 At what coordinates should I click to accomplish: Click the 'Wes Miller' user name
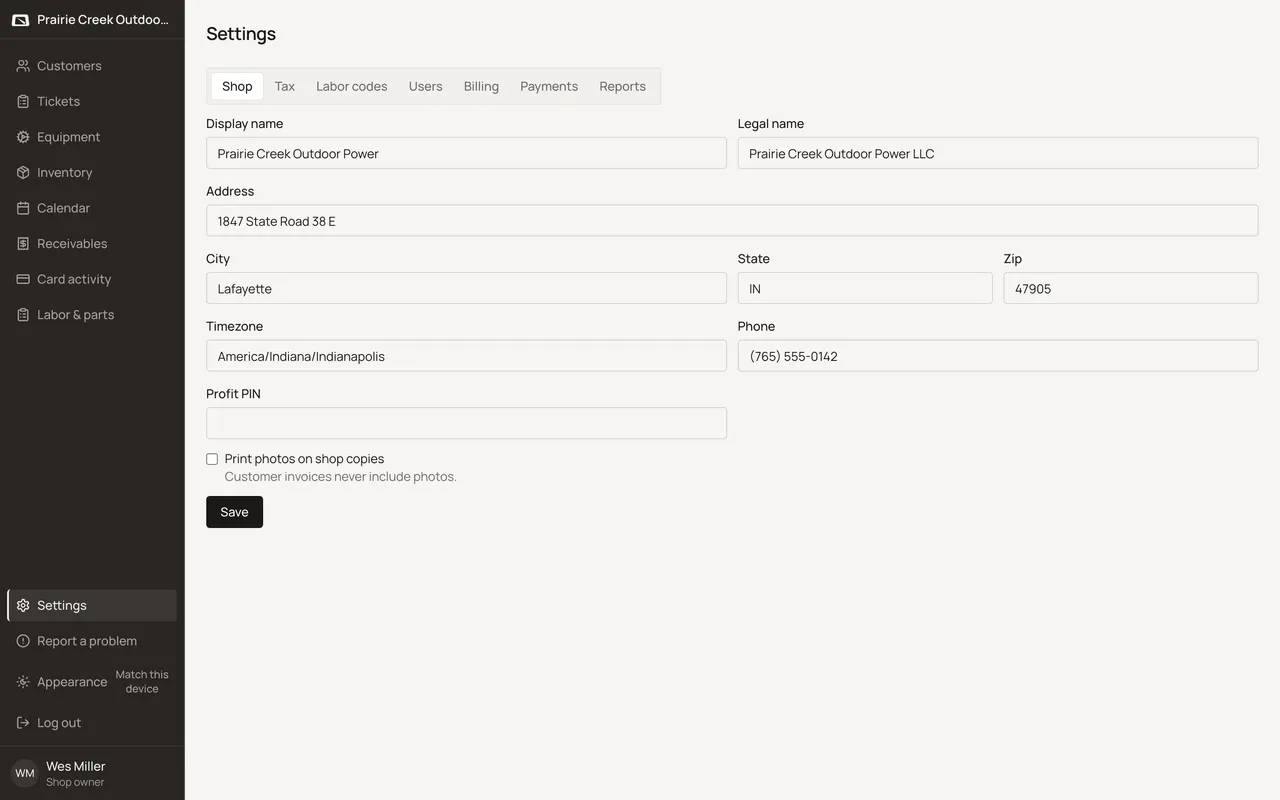76,766
